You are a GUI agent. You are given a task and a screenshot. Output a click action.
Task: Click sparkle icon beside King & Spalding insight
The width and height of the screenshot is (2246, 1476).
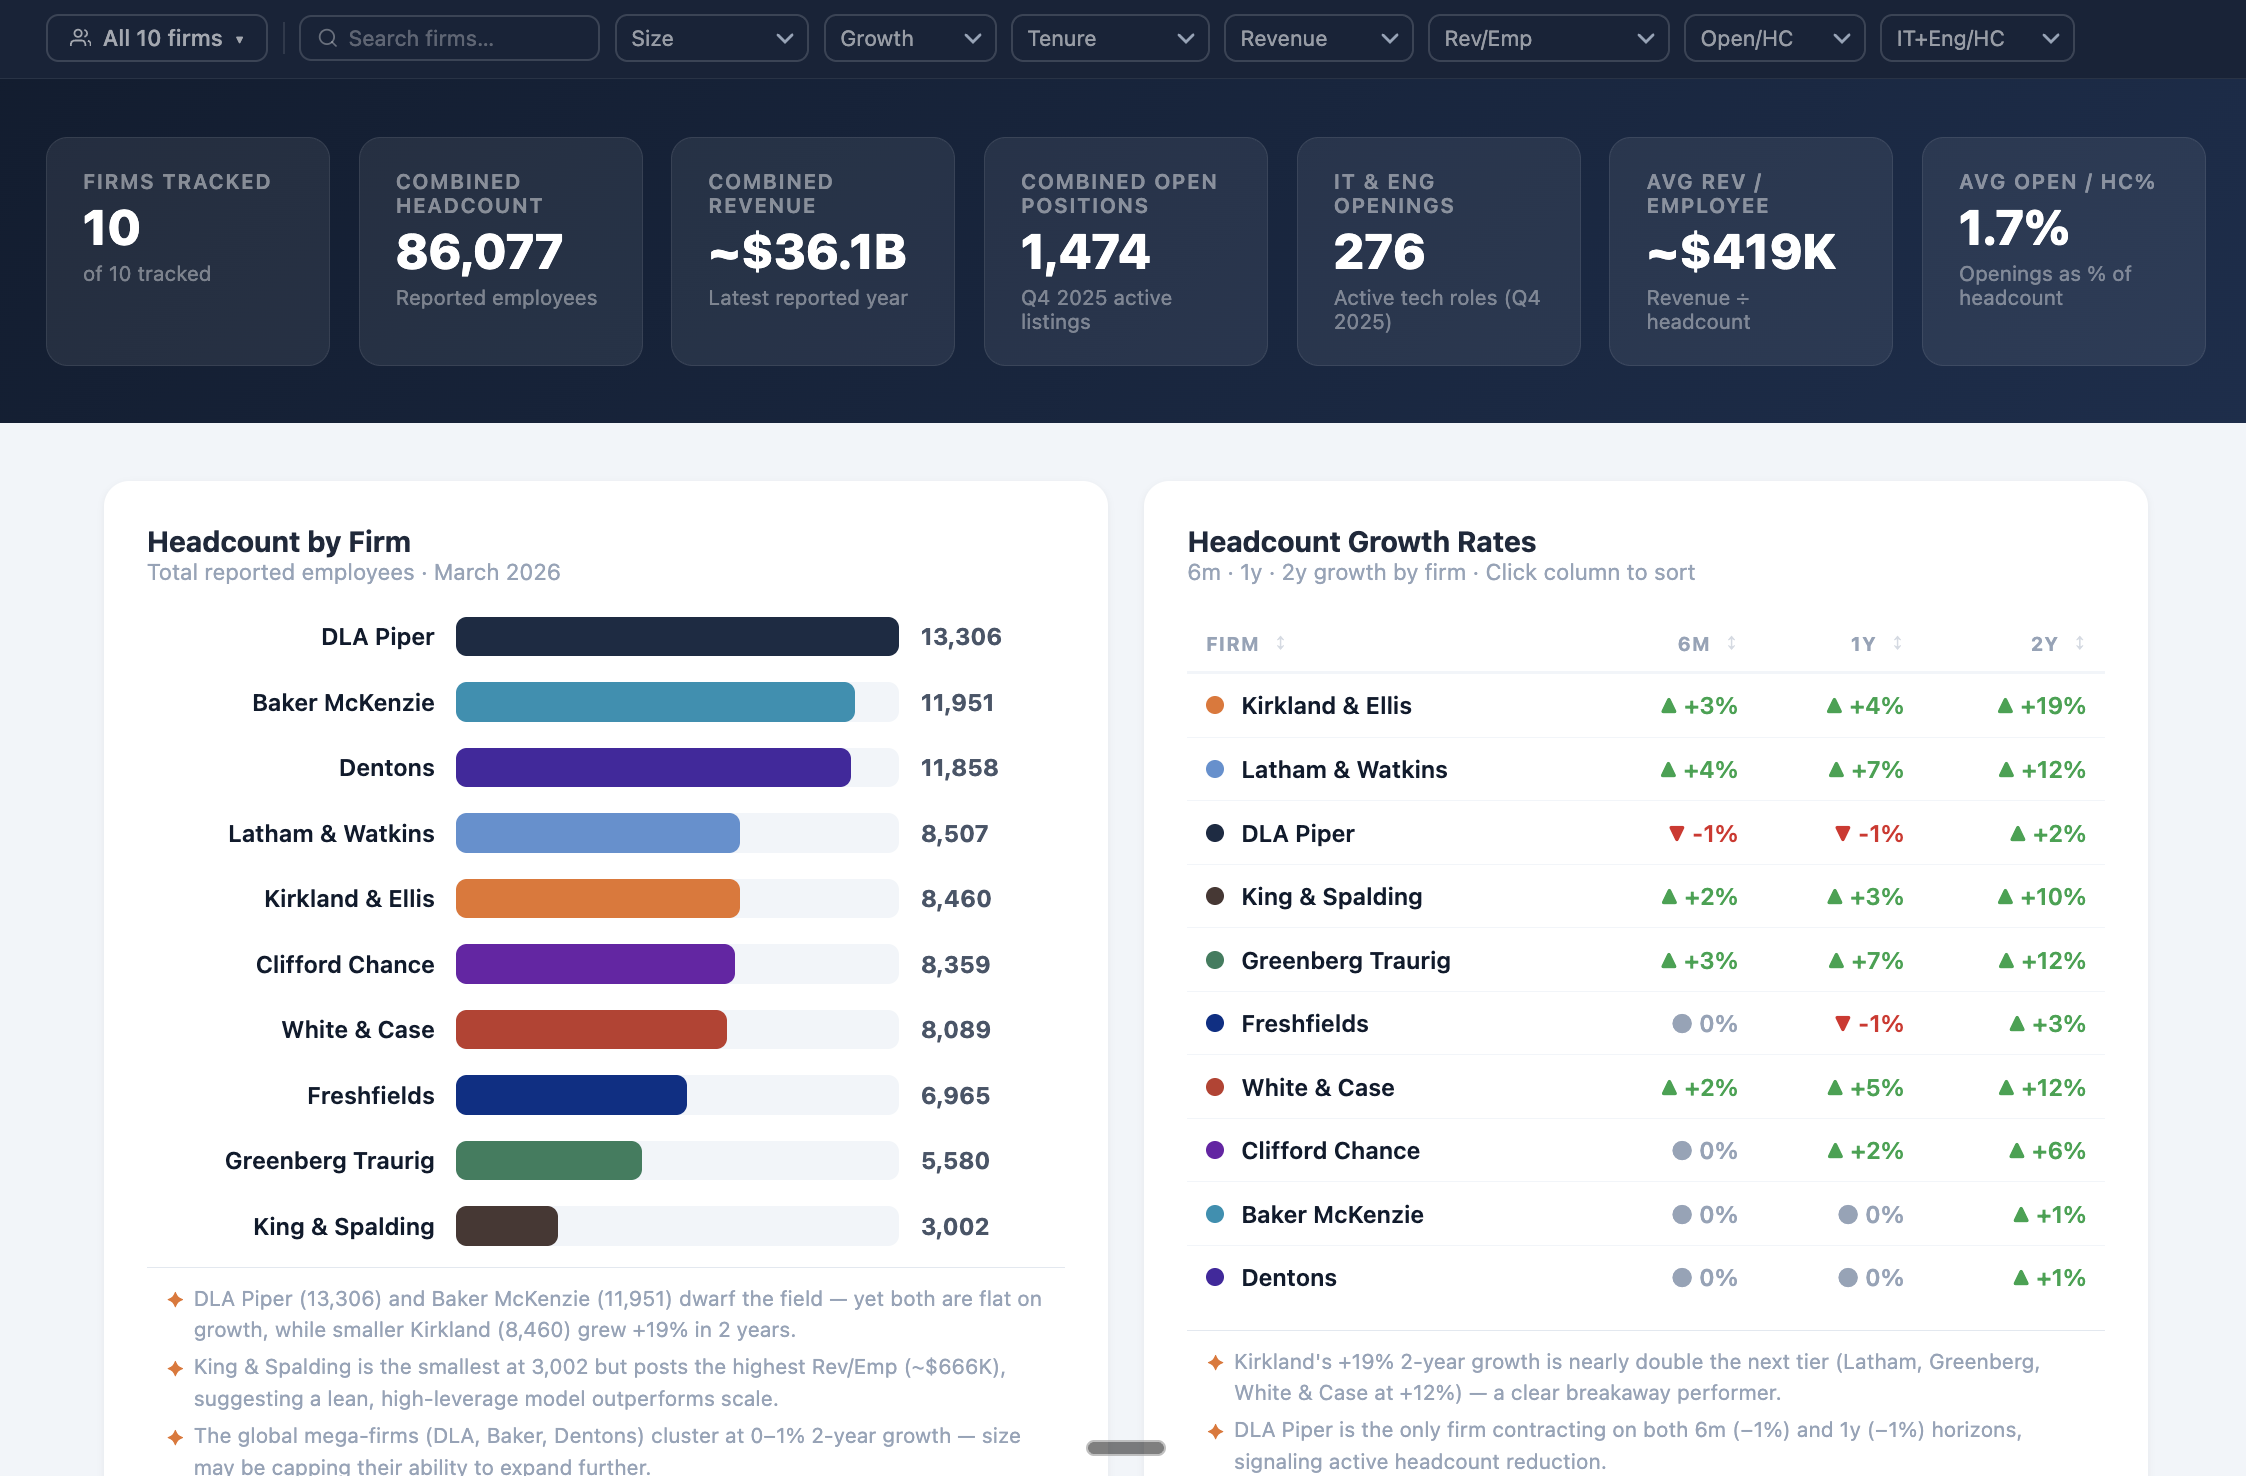[175, 1367]
